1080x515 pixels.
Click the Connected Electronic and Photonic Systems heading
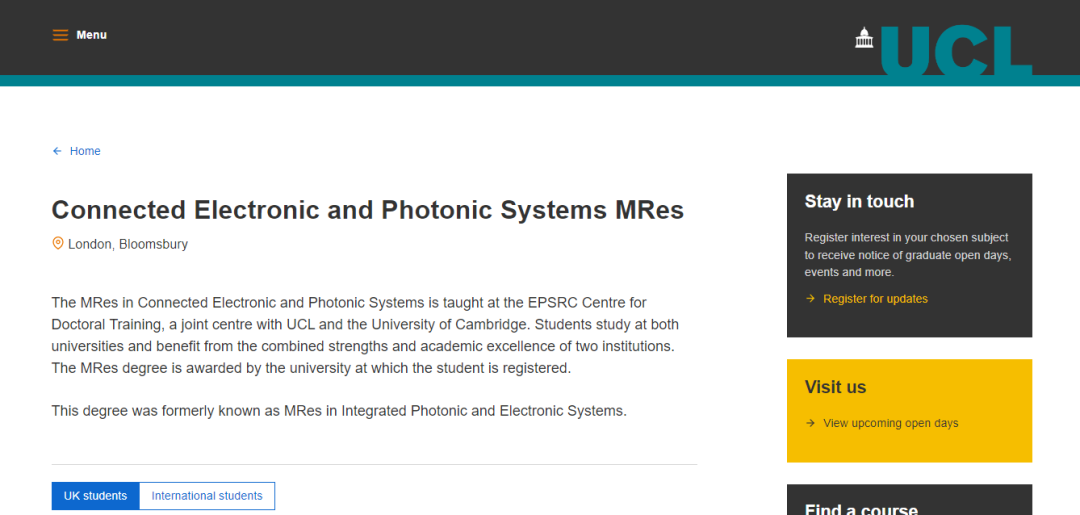tap(367, 210)
